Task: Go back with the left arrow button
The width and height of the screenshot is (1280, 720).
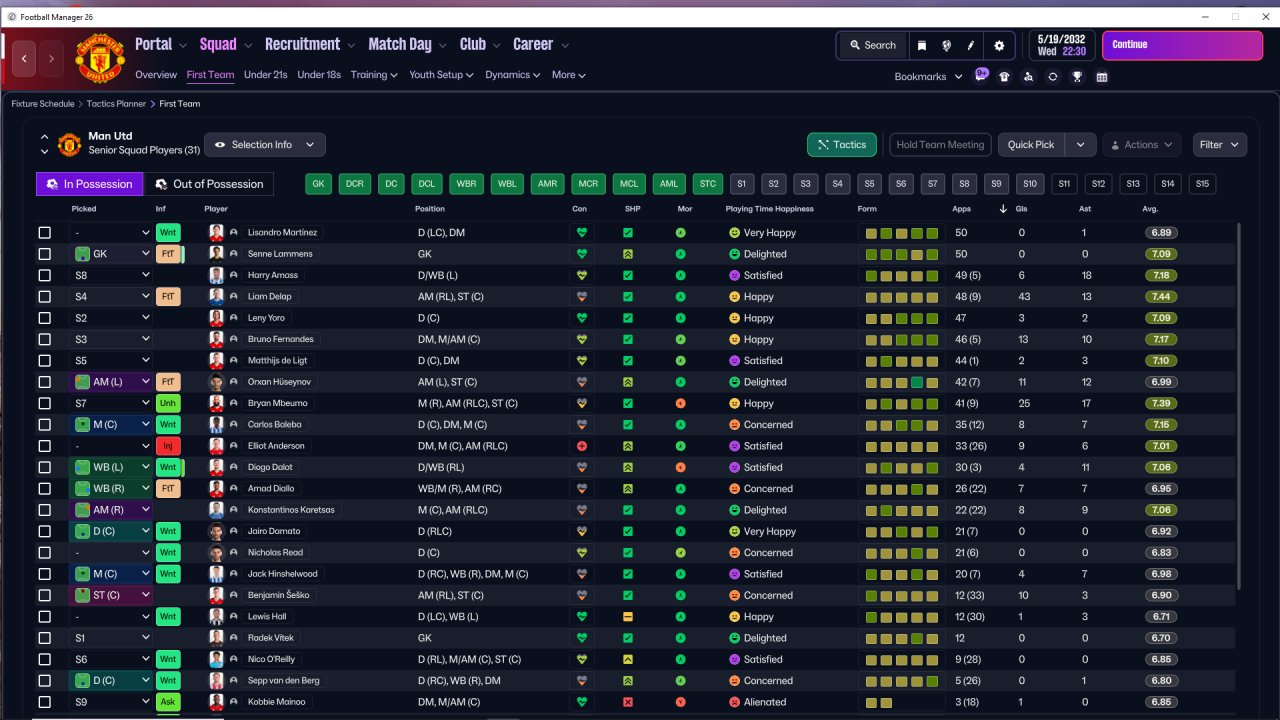Action: [24, 59]
